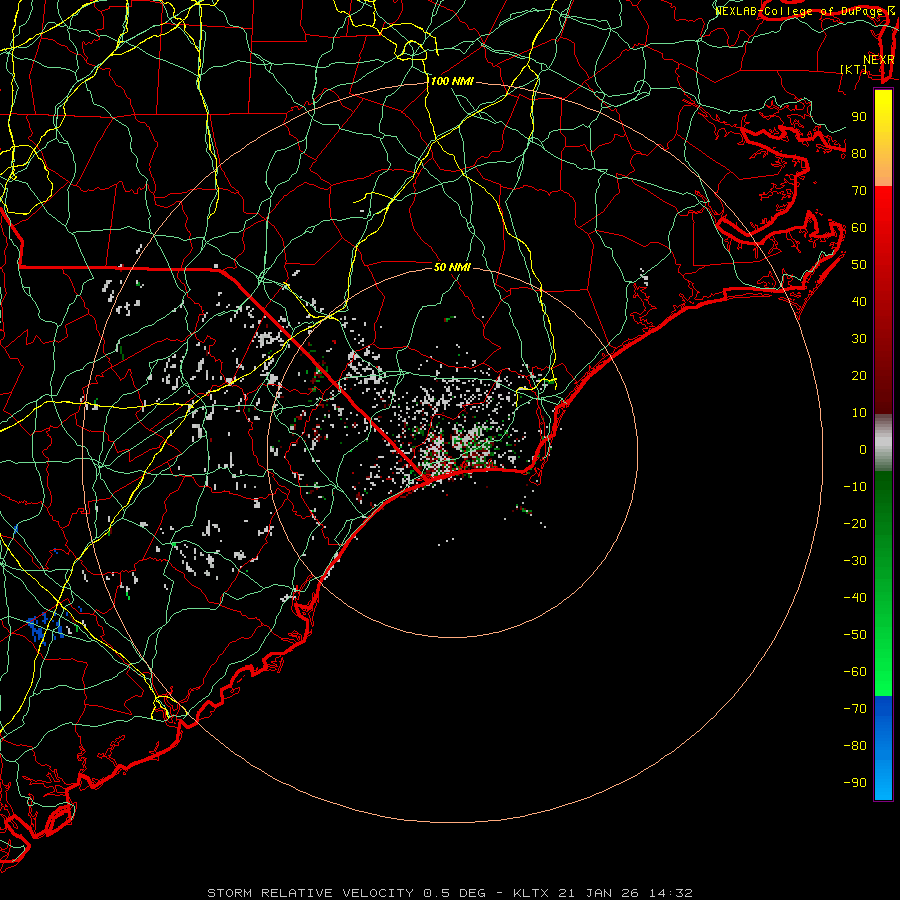Click the 50 NMI range ring label
This screenshot has width=900, height=900.
tap(452, 267)
